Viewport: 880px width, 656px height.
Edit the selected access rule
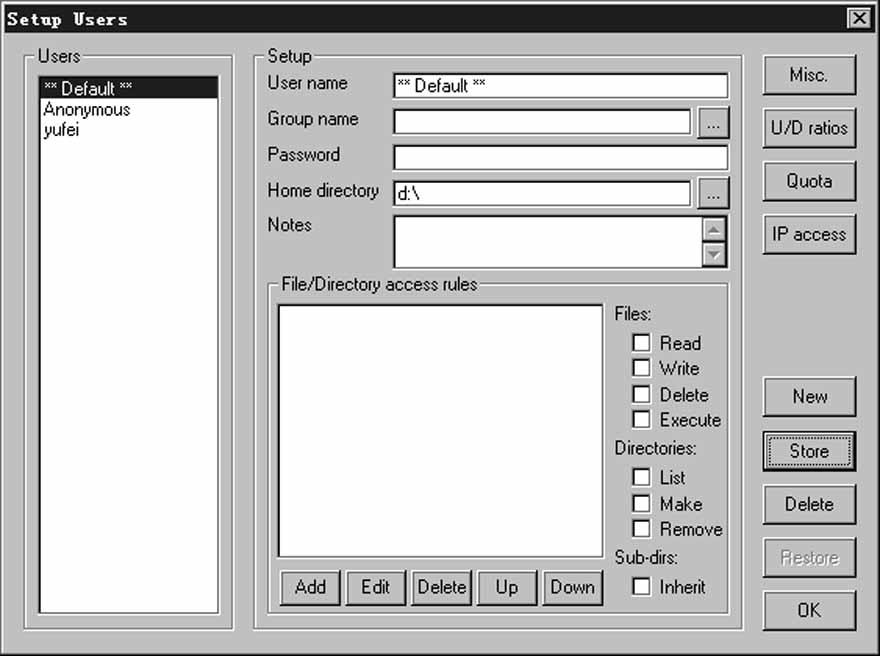[375, 588]
